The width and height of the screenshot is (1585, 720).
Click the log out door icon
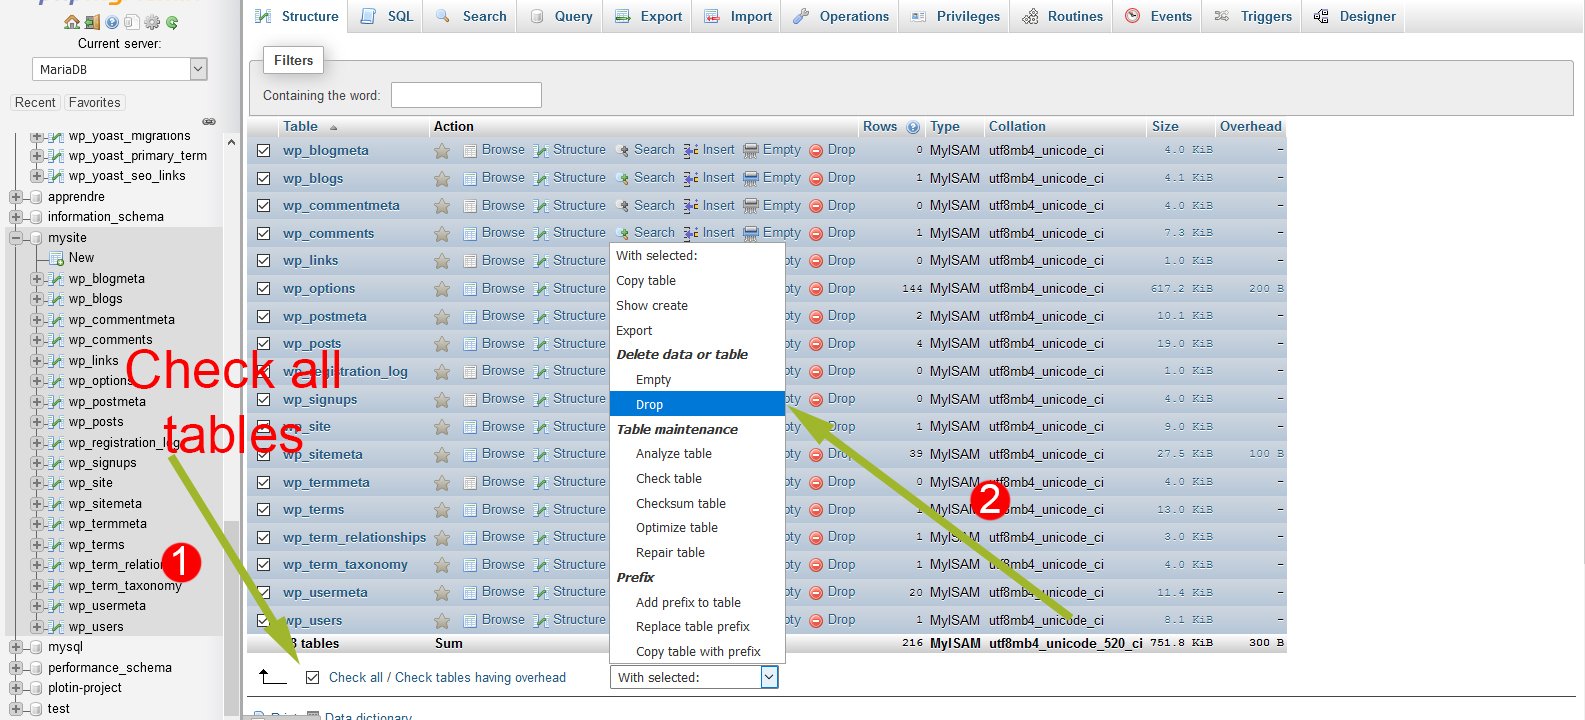(x=91, y=22)
